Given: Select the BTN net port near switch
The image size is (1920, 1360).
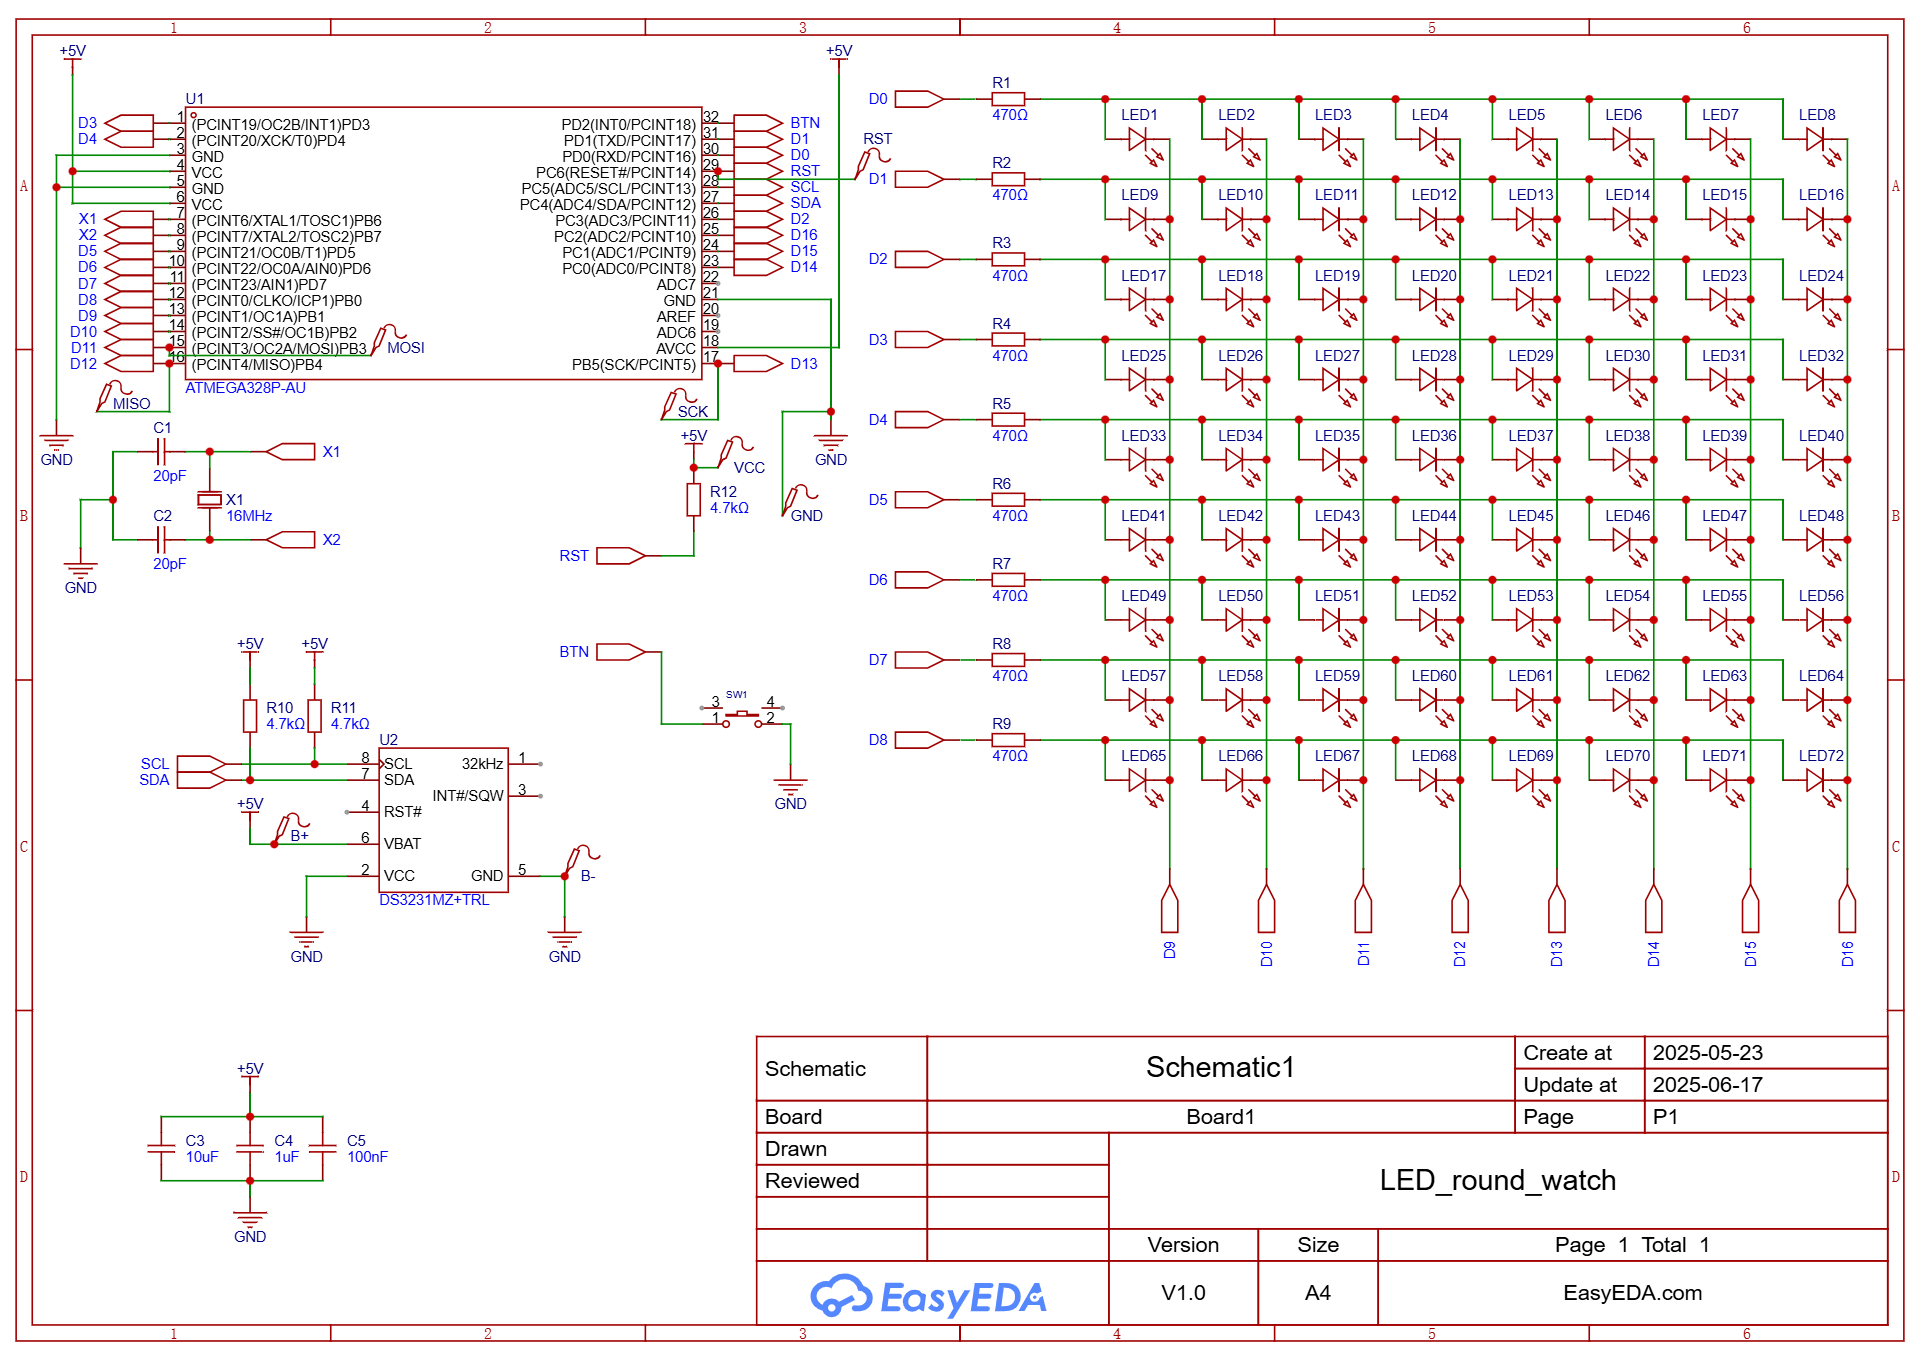Looking at the screenshot, I should pyautogui.click(x=621, y=652).
